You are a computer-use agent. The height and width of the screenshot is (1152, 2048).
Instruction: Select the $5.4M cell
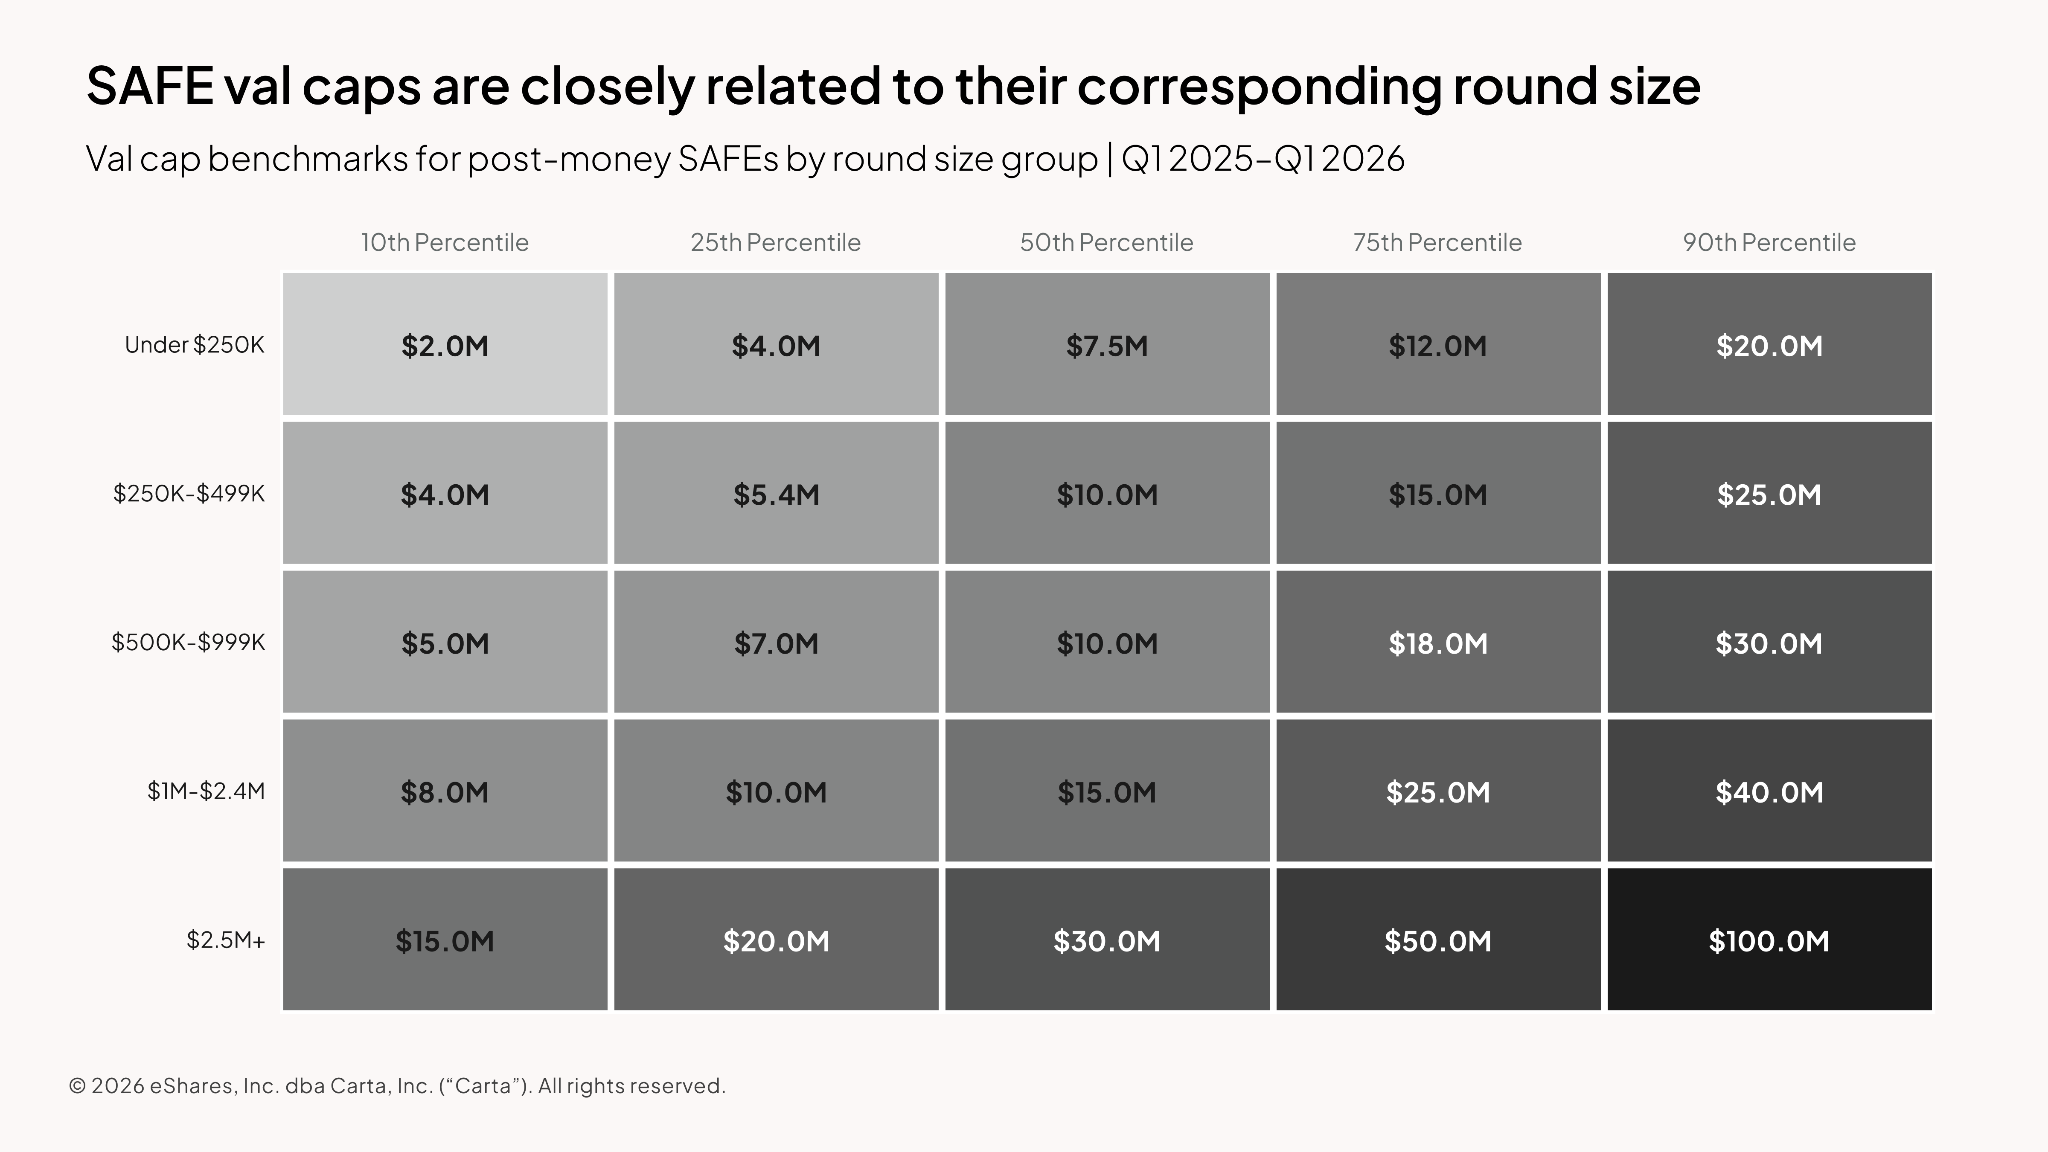pyautogui.click(x=776, y=493)
